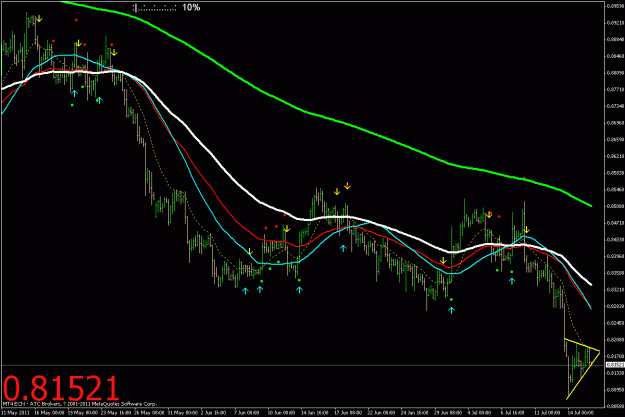This screenshot has width=625, height=417.
Task: Click the "11 Jul 08:00" time axis label
Action: point(547,413)
